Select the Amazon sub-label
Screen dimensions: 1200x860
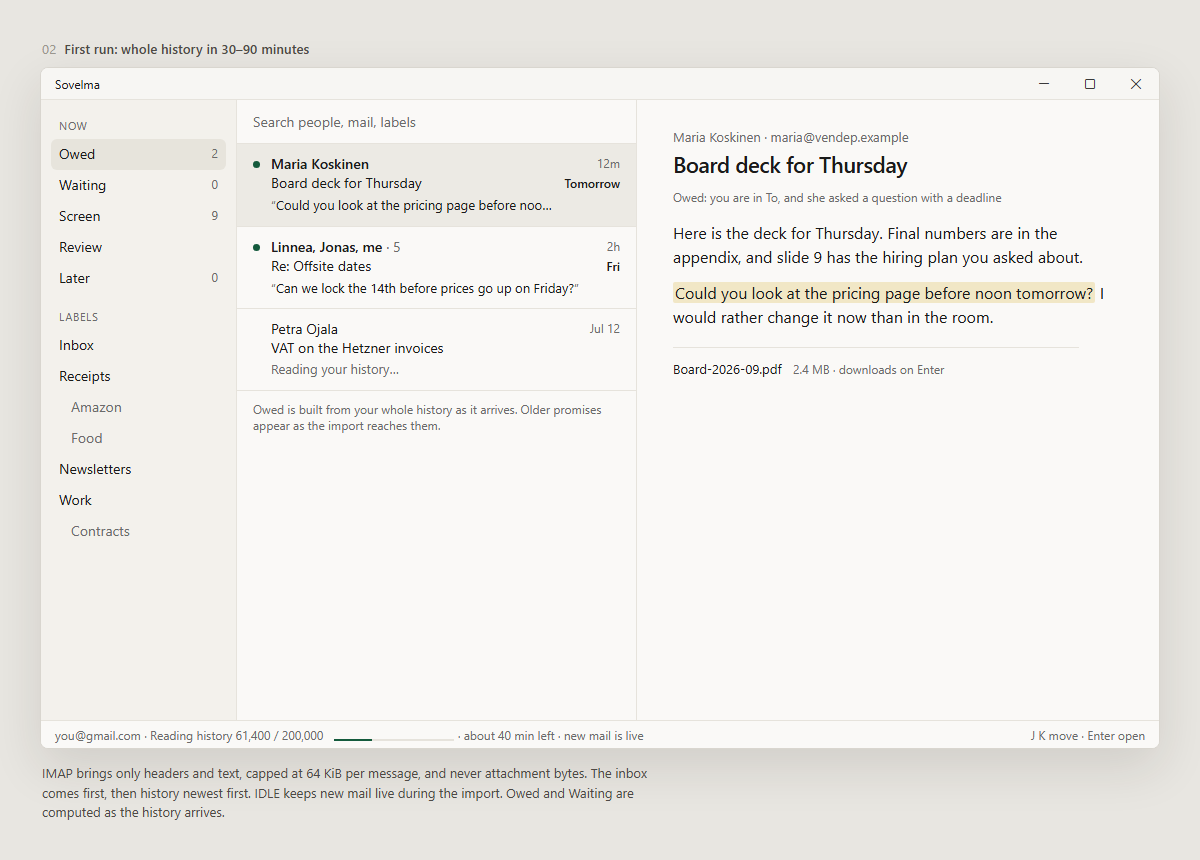[138, 407]
